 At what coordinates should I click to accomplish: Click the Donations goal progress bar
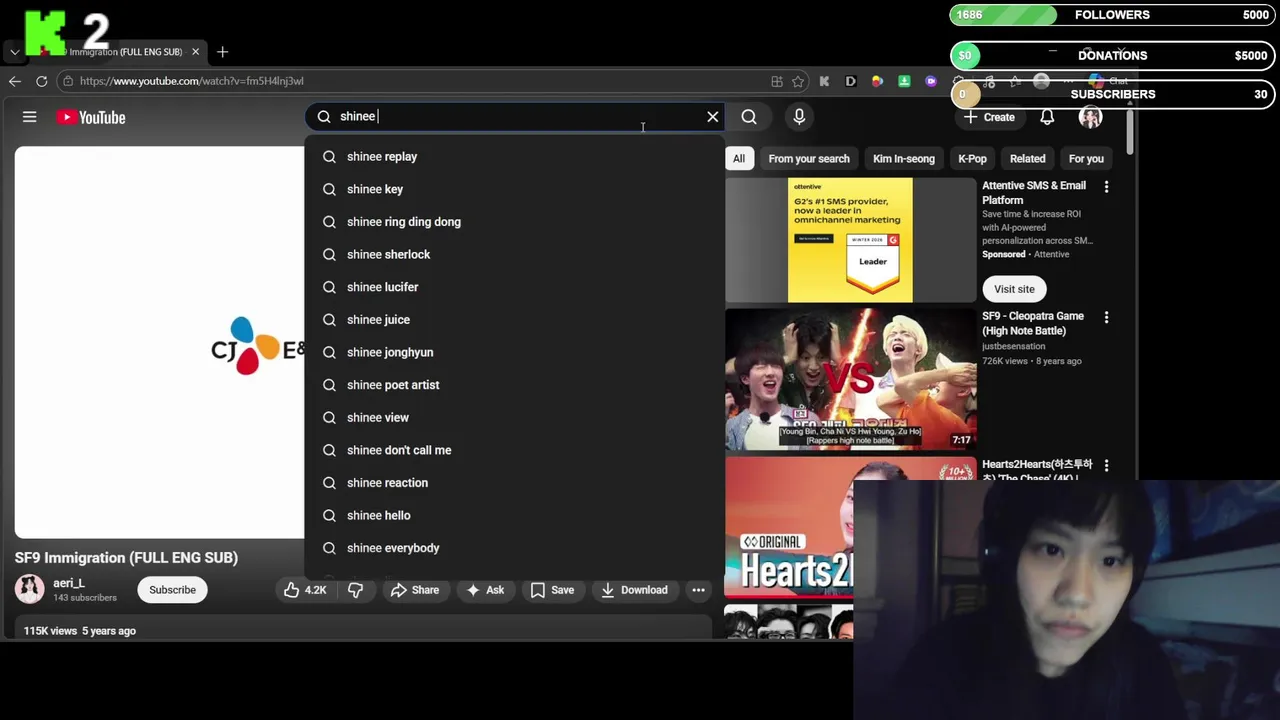pyautogui.click(x=1113, y=55)
